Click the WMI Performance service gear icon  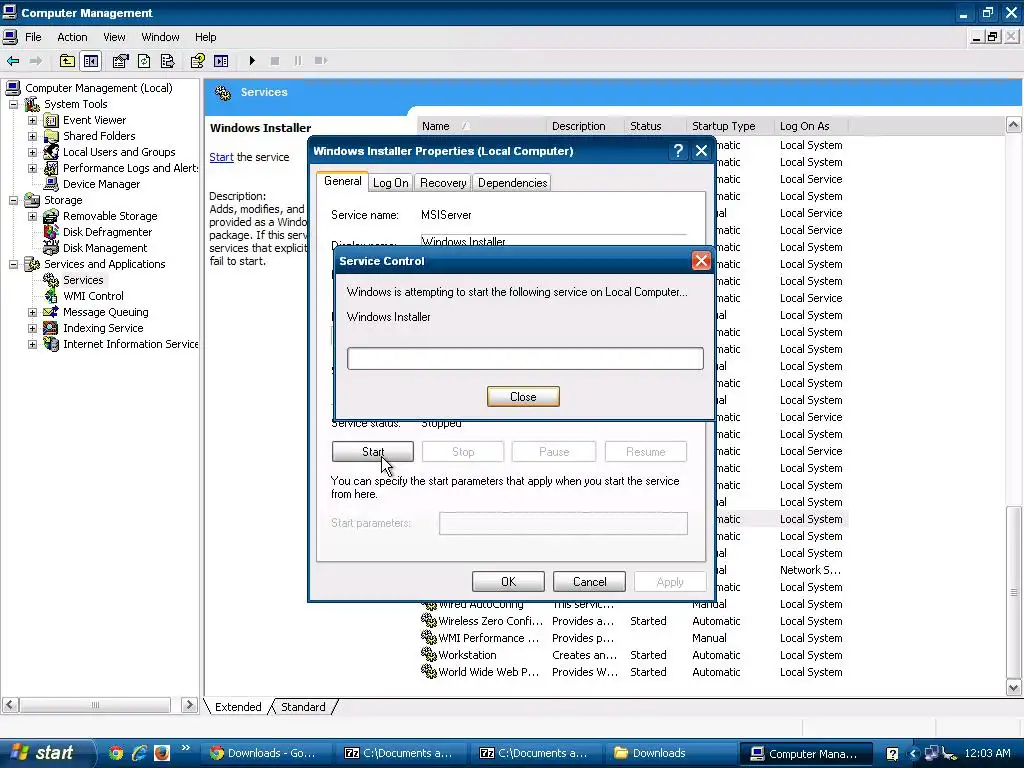[428, 637]
